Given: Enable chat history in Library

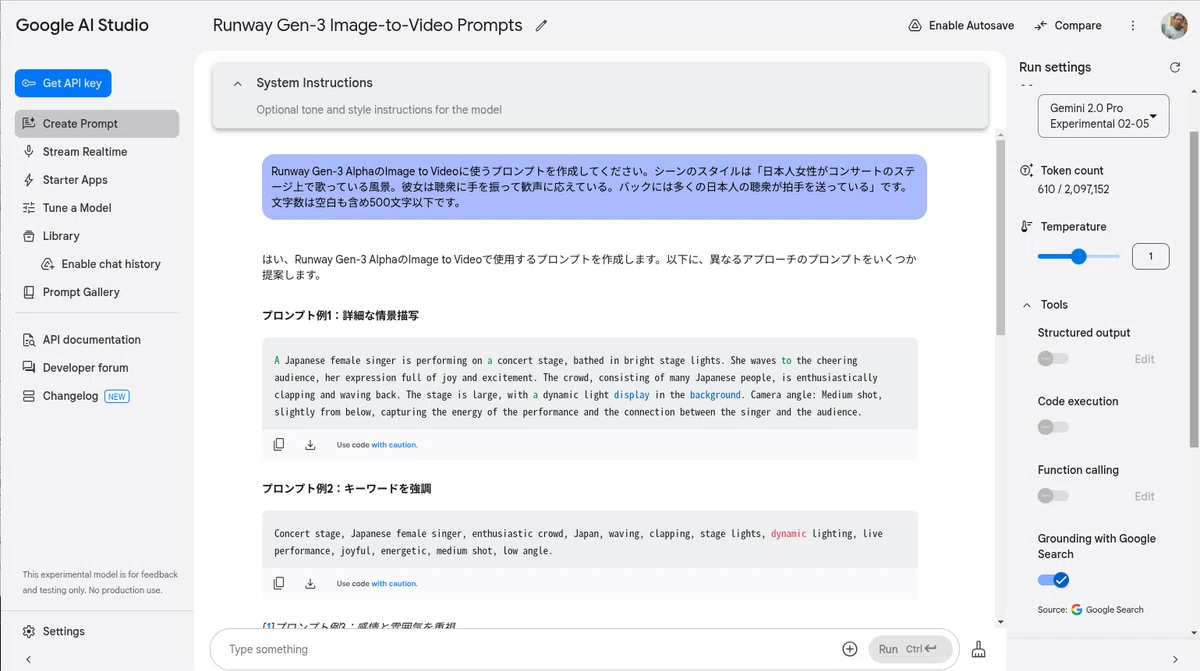Looking at the screenshot, I should pyautogui.click(x=100, y=264).
